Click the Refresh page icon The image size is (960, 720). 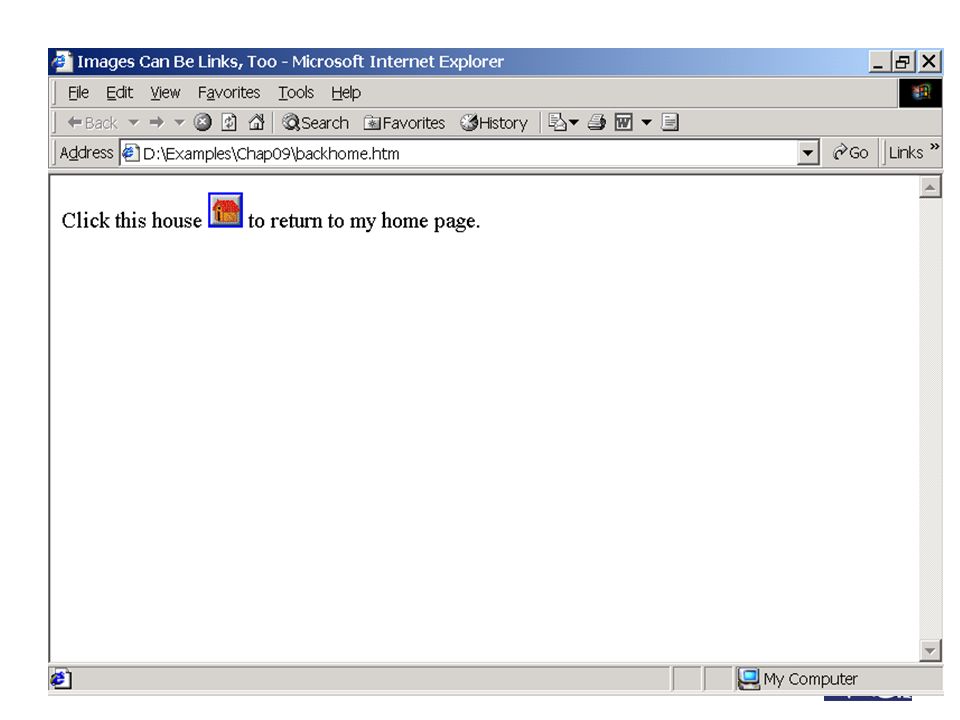pyautogui.click(x=229, y=122)
